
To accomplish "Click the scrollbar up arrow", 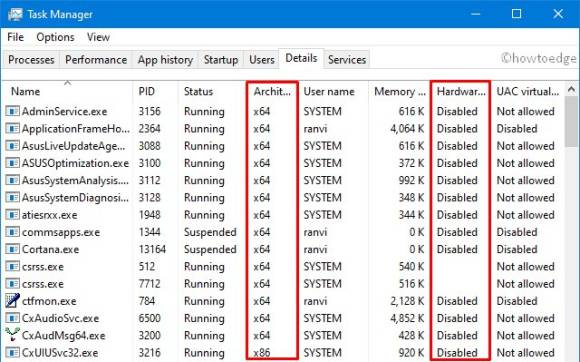I will pos(571,89).
